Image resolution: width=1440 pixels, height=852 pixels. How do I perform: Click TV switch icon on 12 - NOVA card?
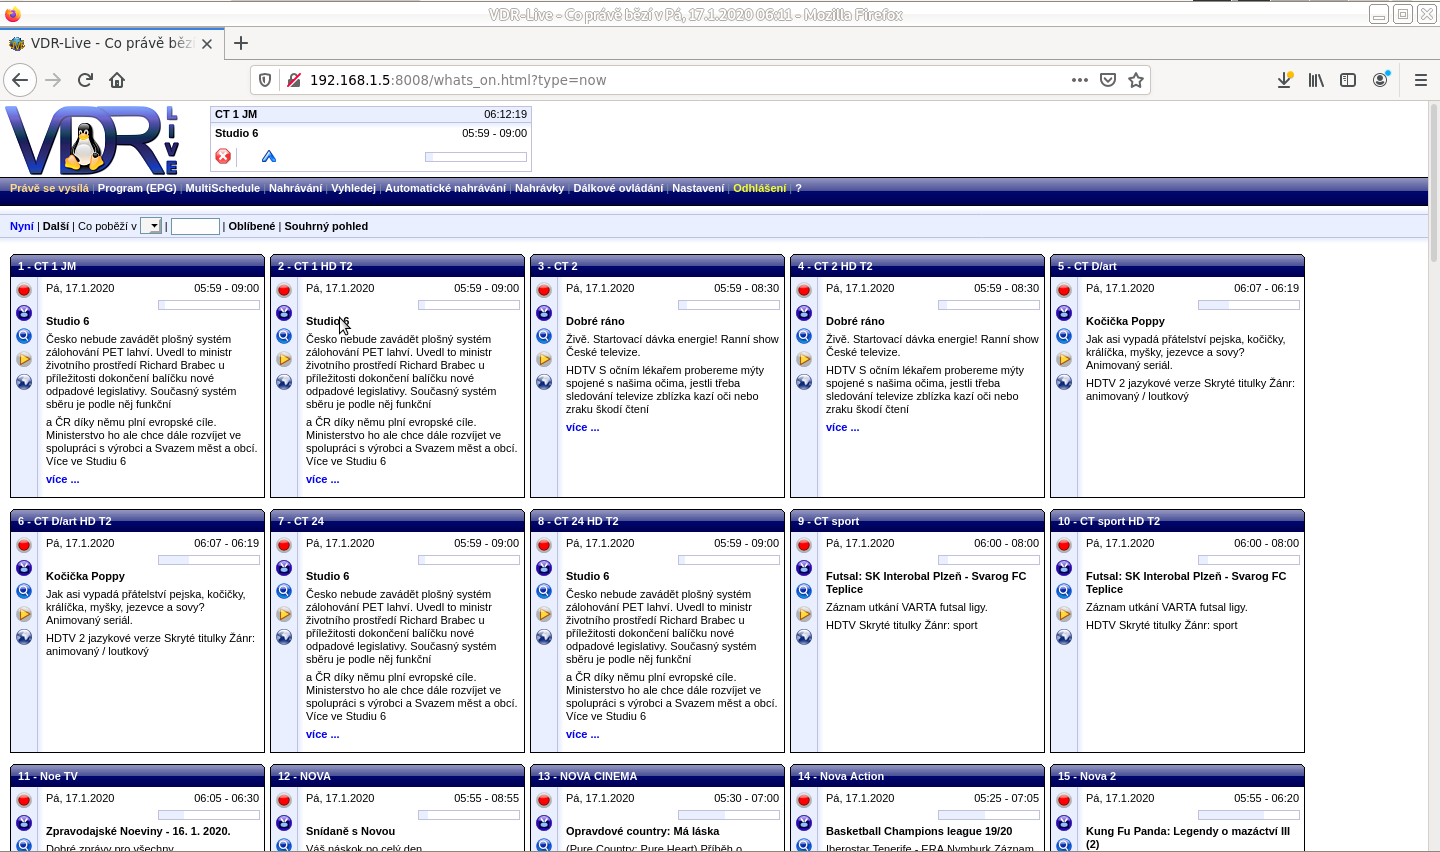pos(284,823)
